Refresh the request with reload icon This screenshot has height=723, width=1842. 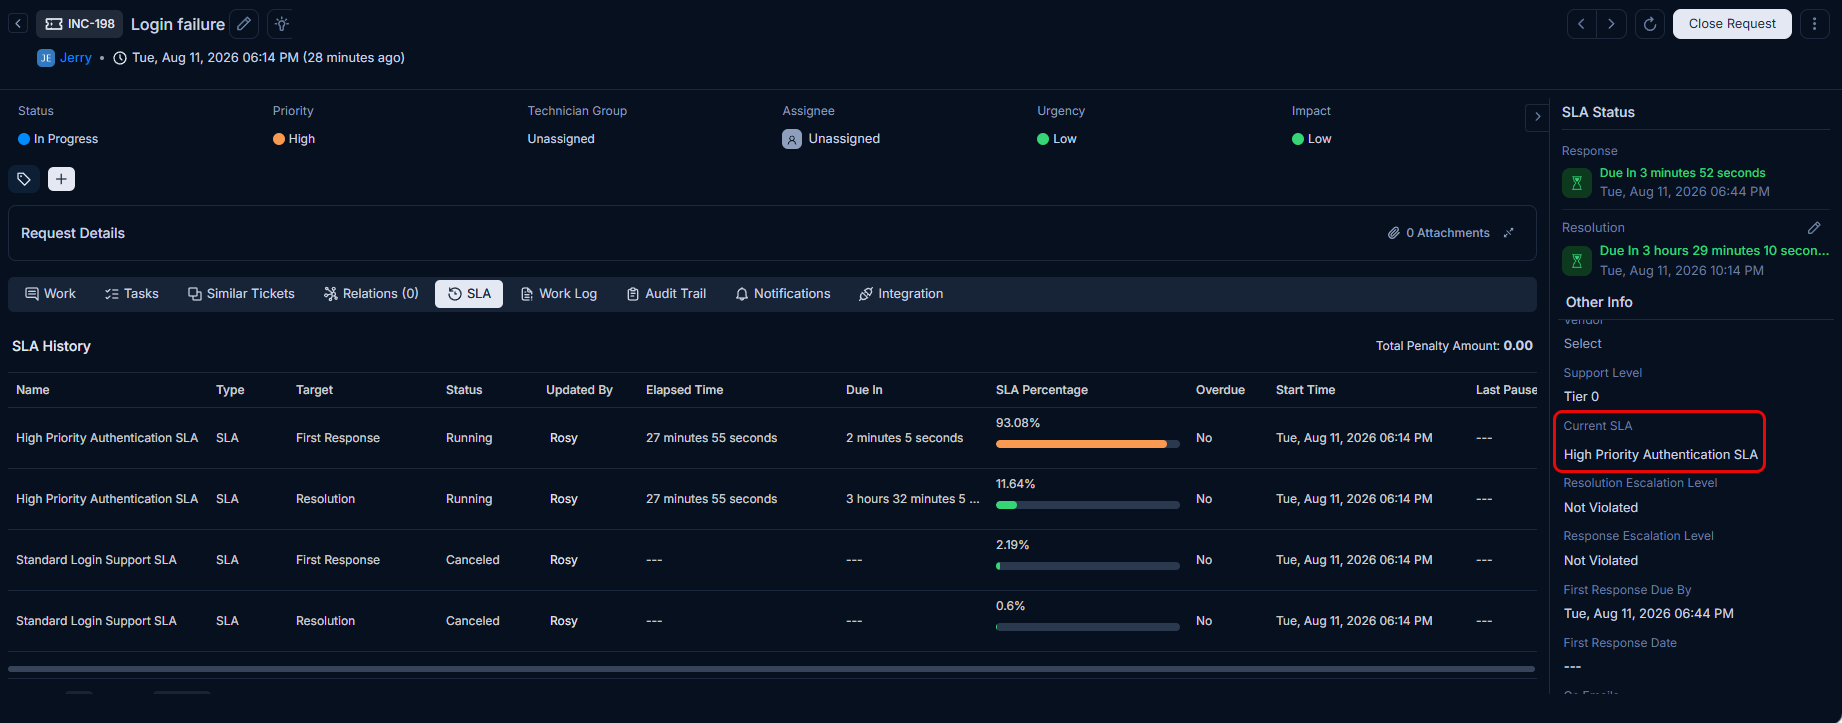coord(1650,24)
